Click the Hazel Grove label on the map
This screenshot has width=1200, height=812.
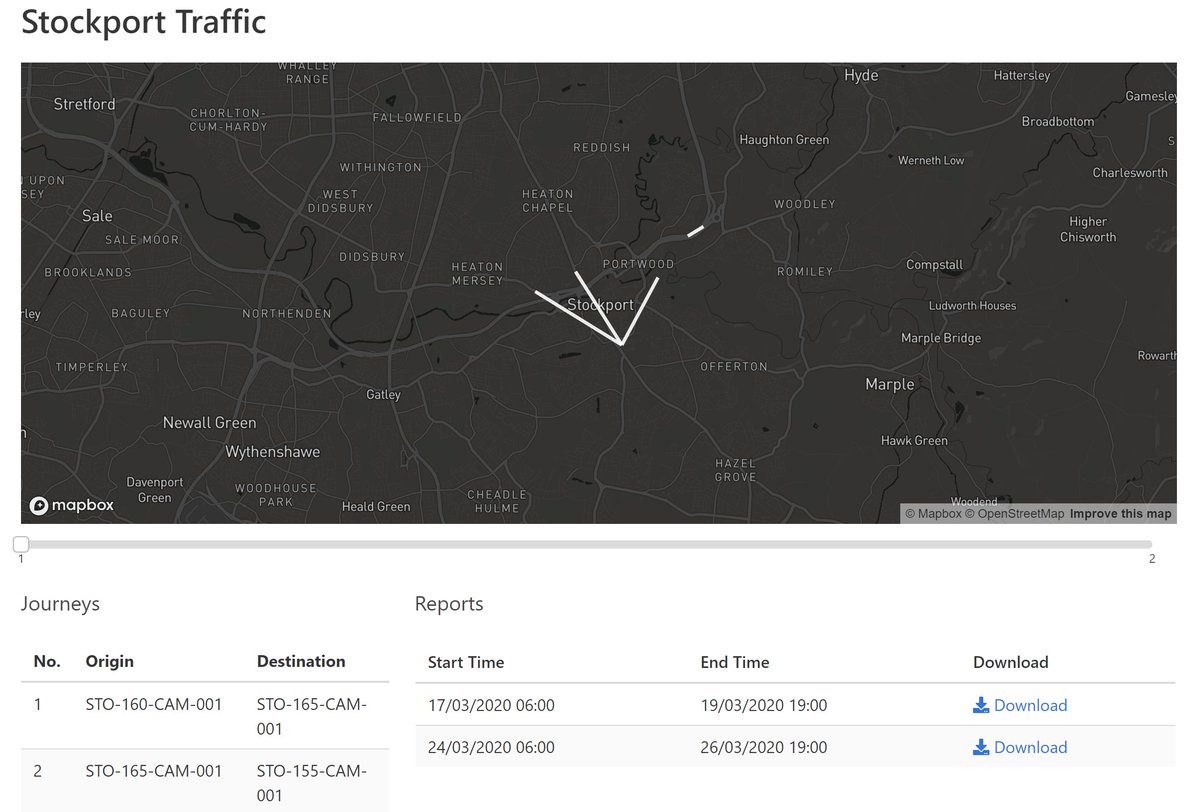click(735, 470)
